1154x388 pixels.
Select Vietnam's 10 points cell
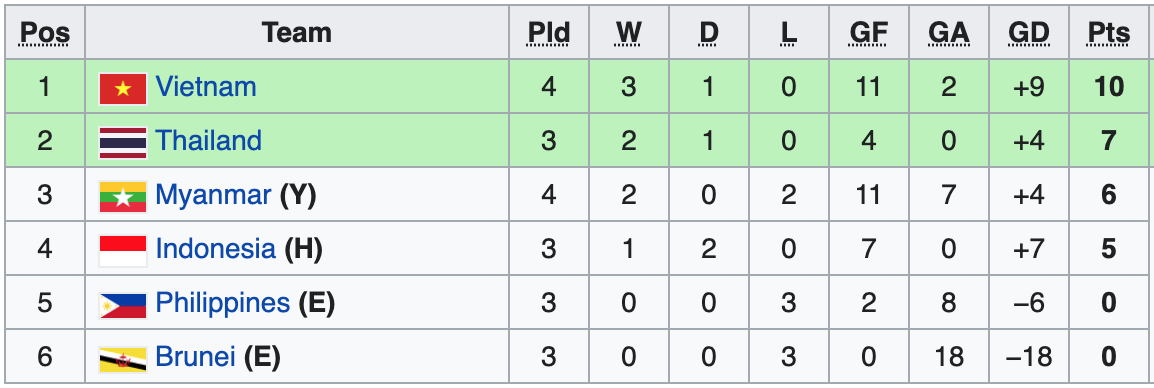tap(1109, 87)
